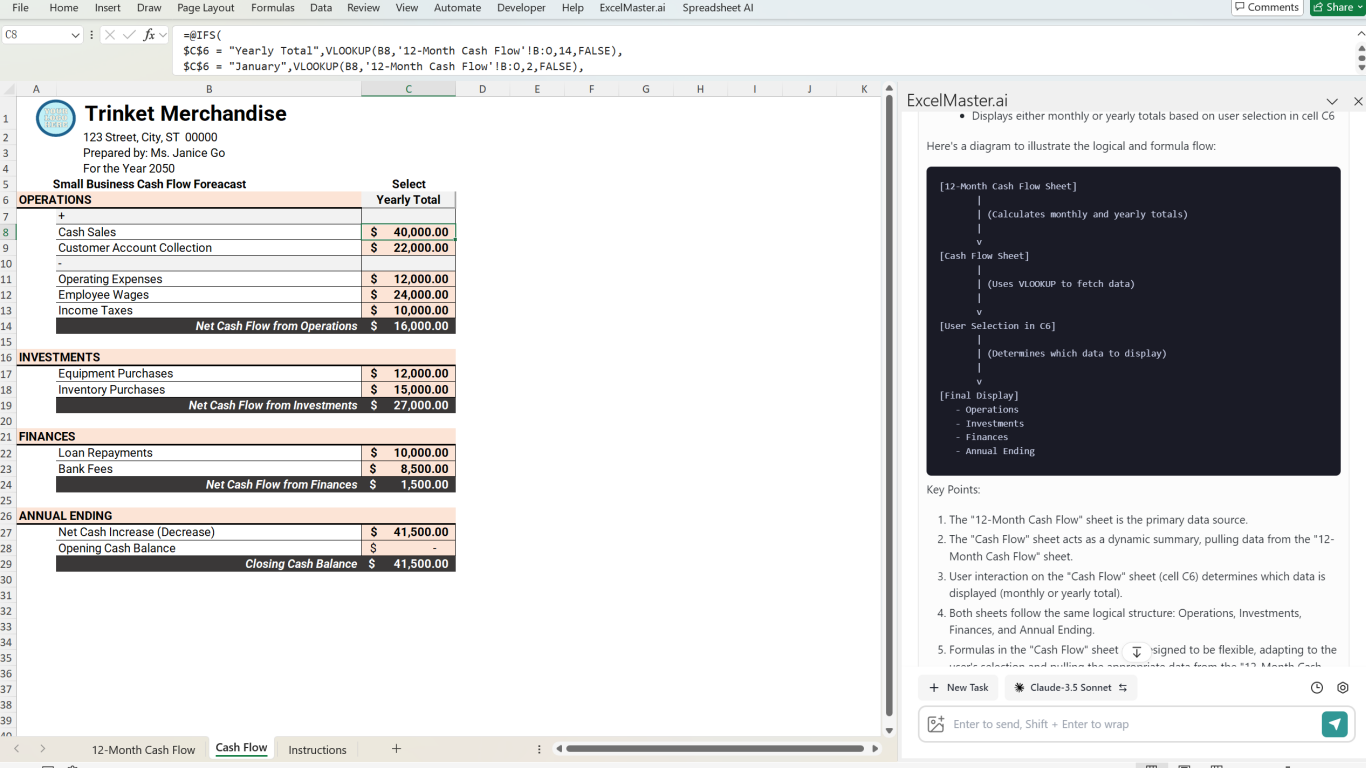The height and width of the screenshot is (768, 1366).
Task: Click the formula bar options dots
Action: click(92, 35)
